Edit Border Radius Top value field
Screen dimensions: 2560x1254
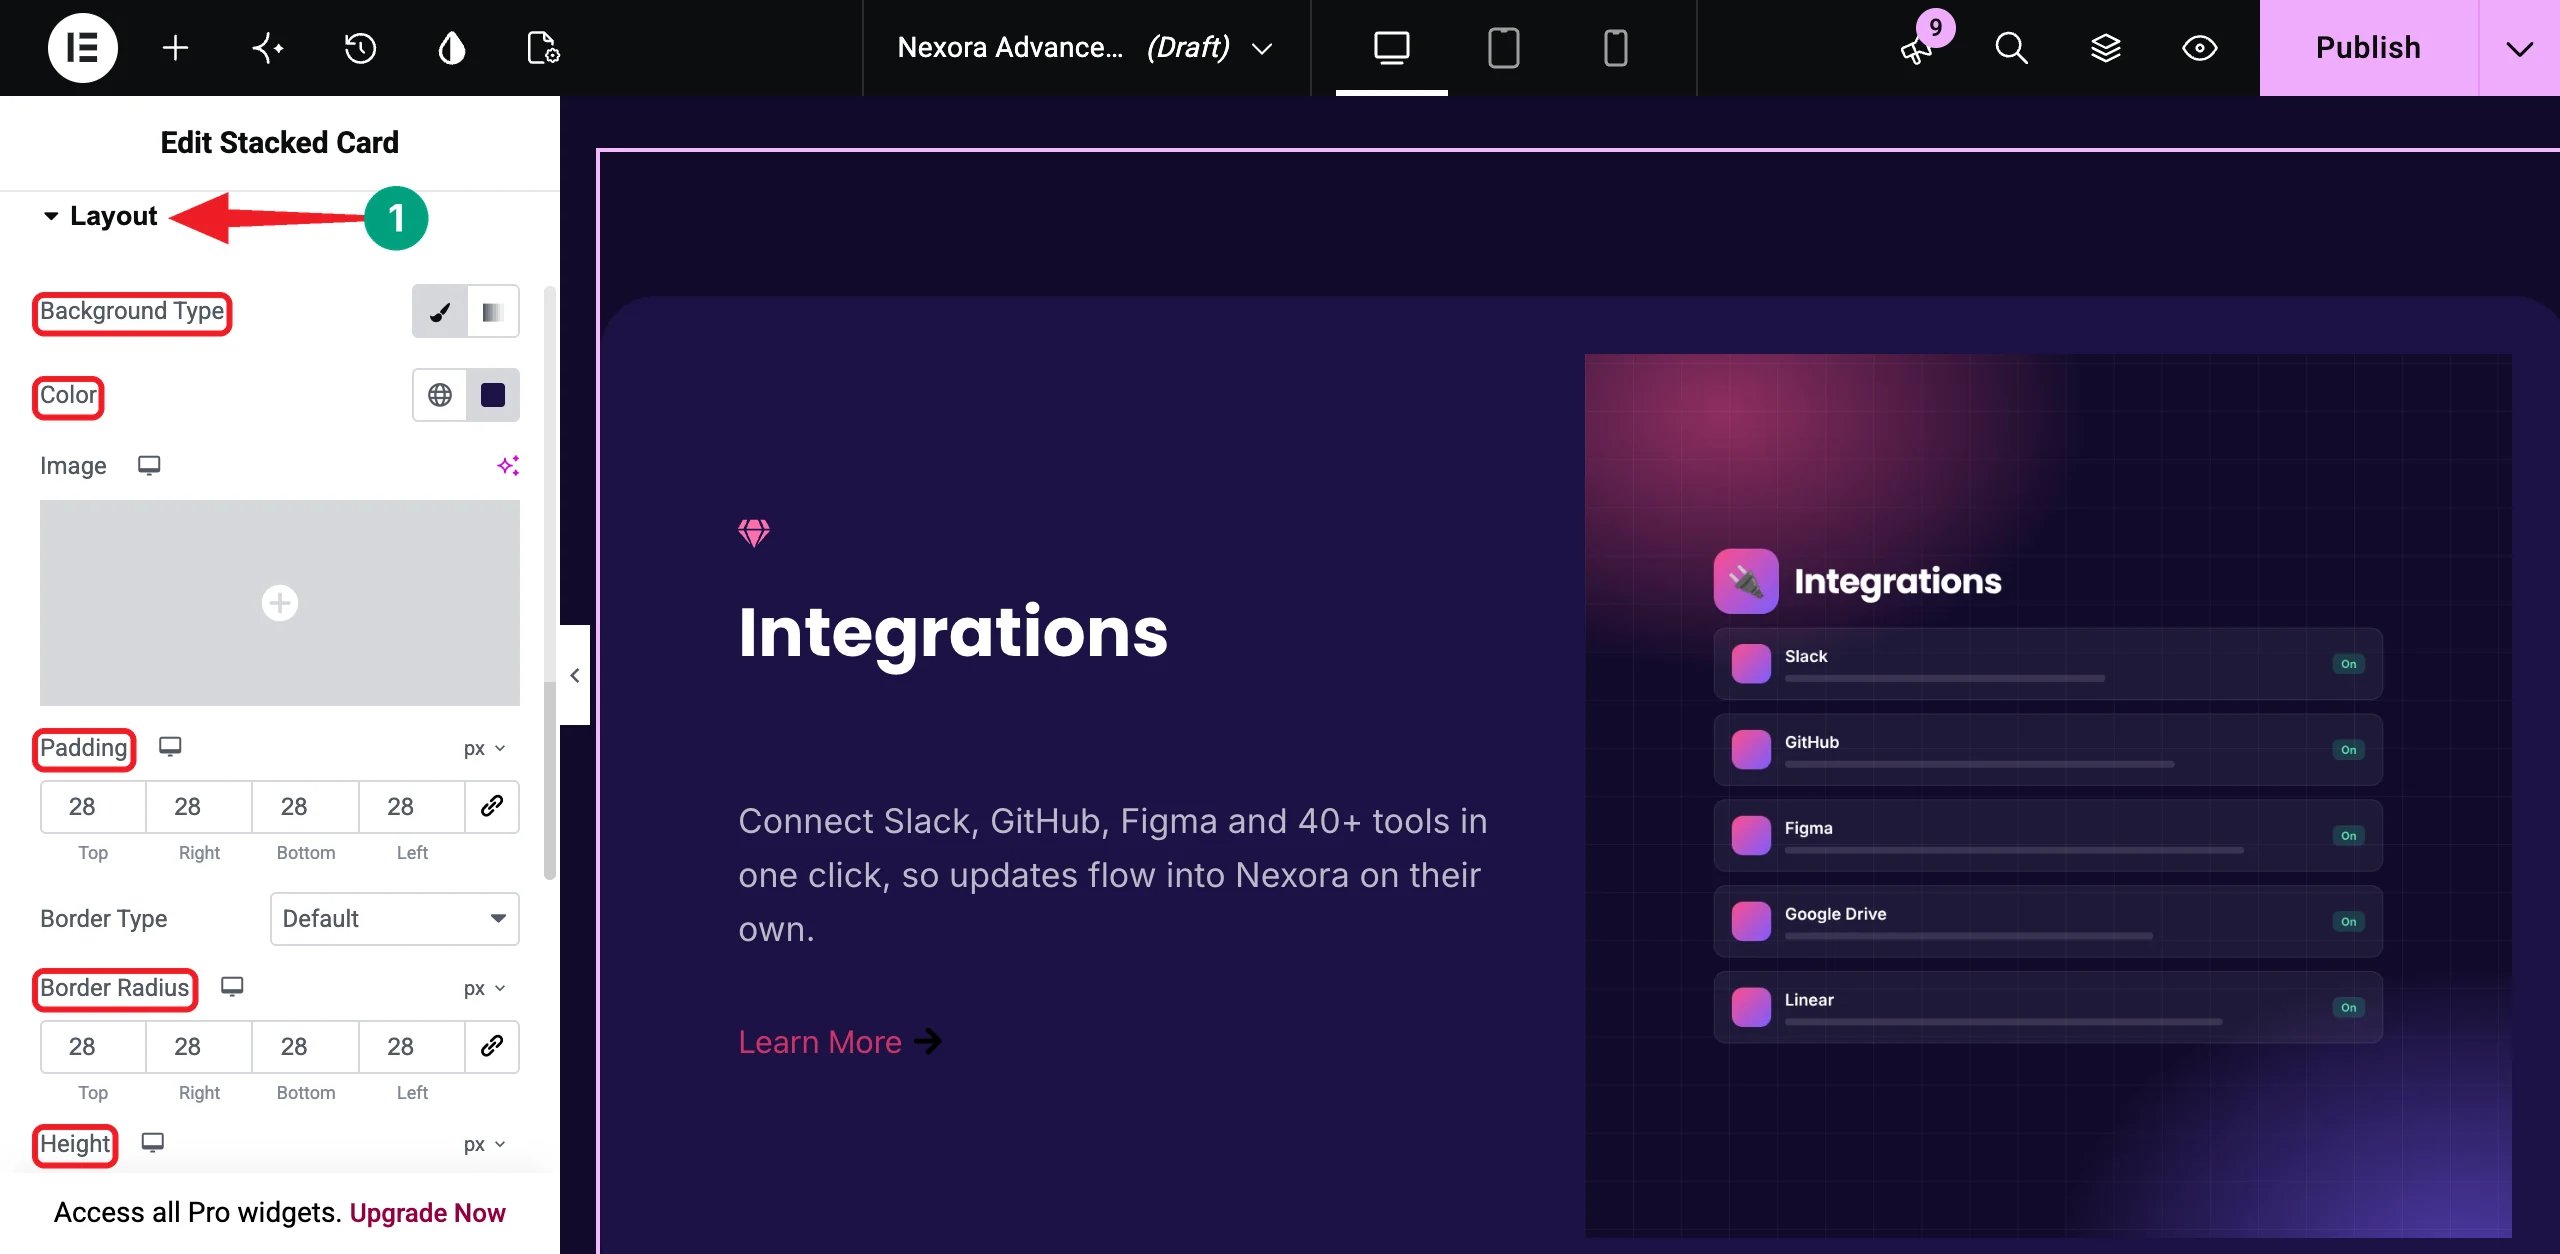point(93,1046)
